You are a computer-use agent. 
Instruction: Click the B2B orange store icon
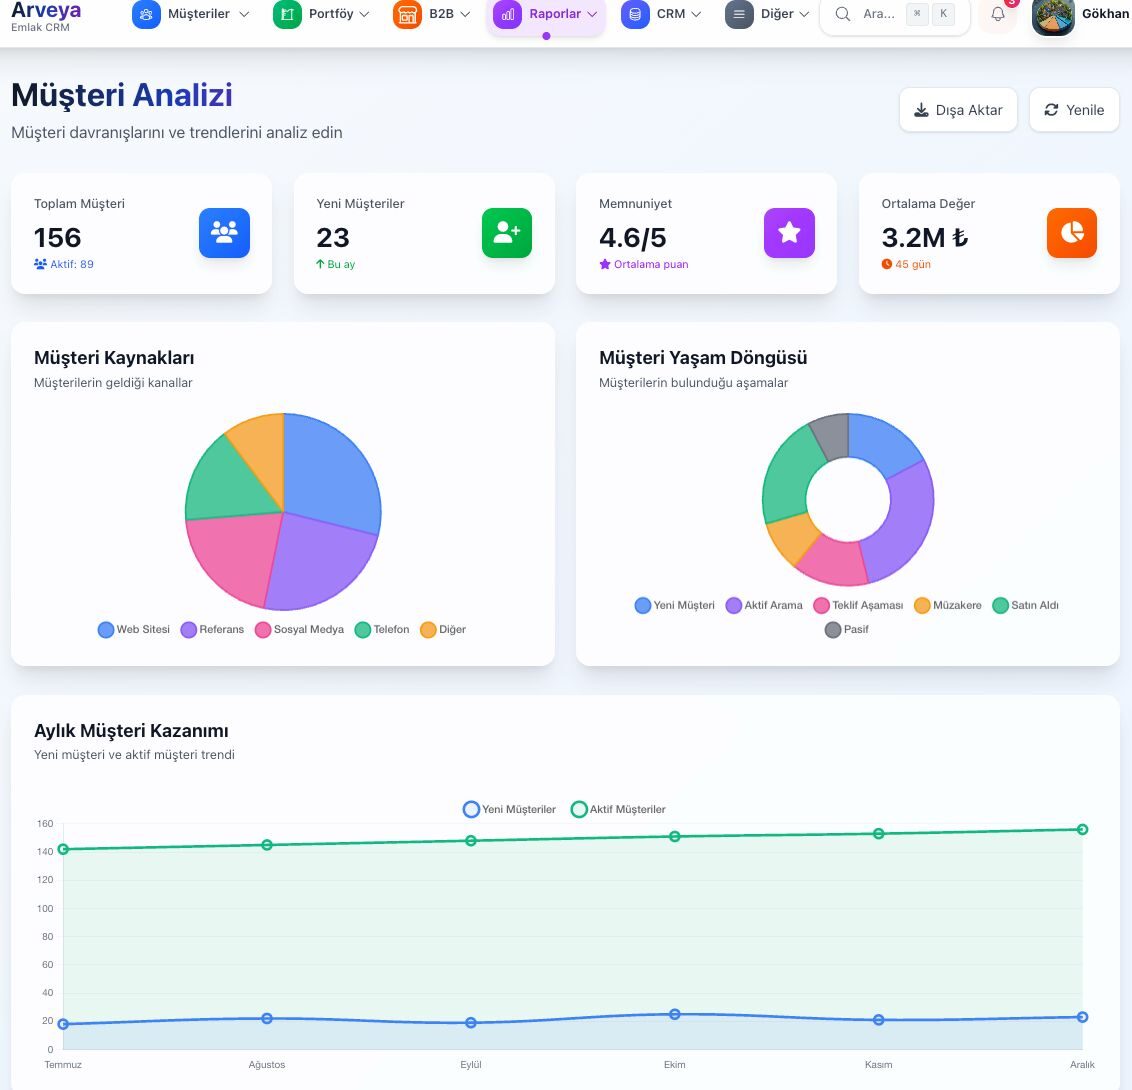[x=407, y=14]
